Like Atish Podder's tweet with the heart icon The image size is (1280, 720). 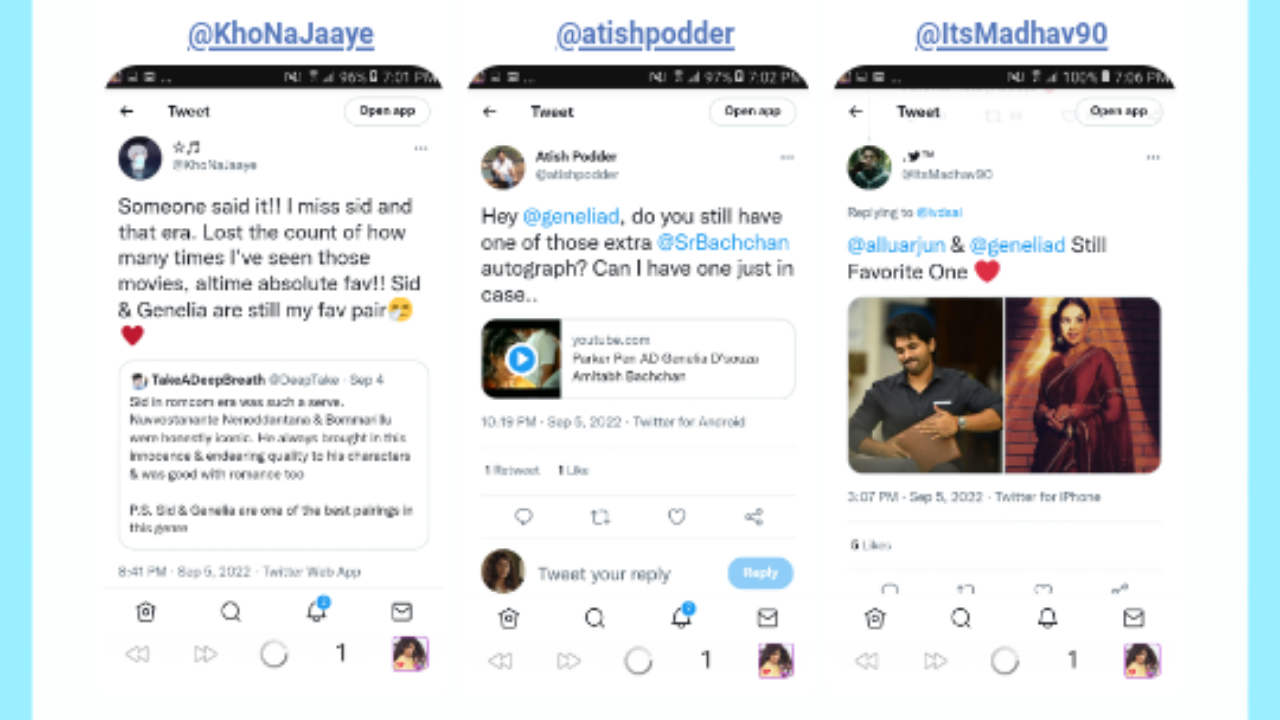click(677, 517)
